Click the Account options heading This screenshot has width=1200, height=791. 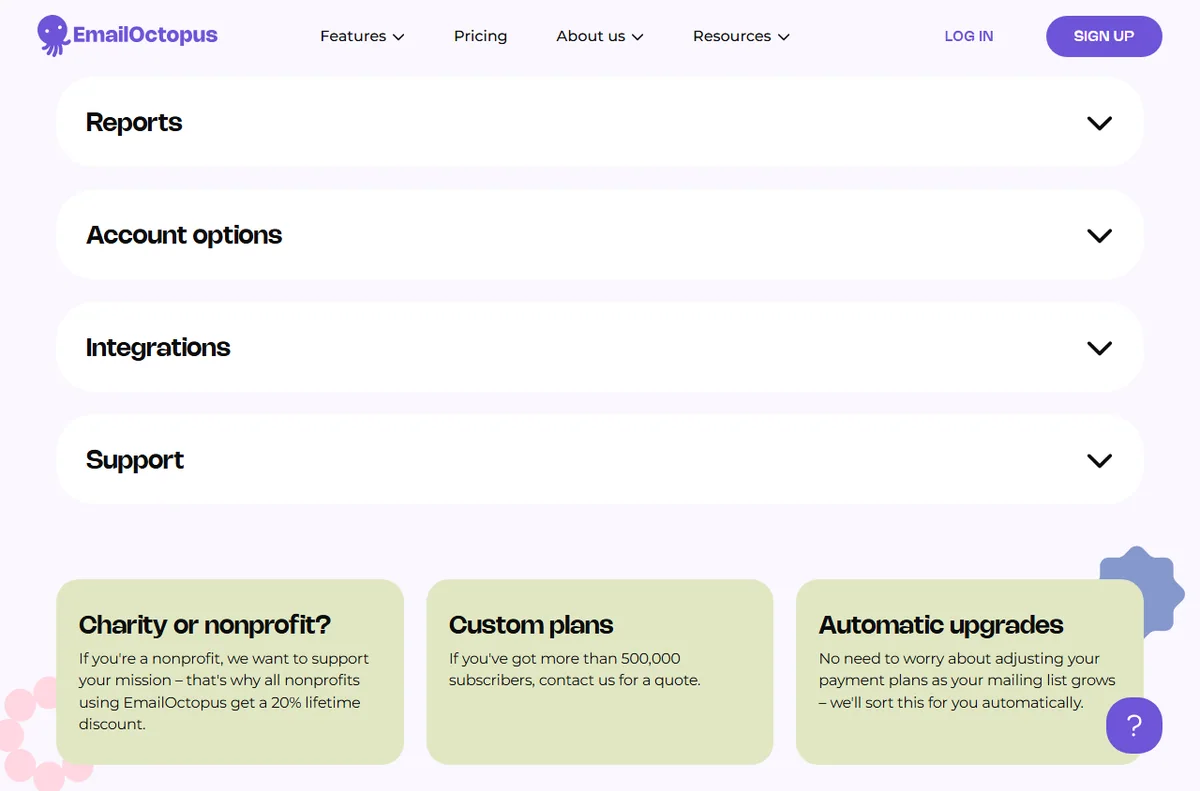click(184, 235)
